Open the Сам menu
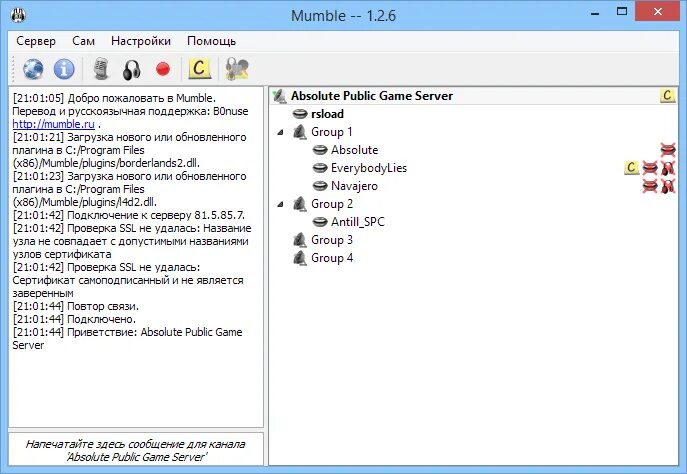 [83, 41]
